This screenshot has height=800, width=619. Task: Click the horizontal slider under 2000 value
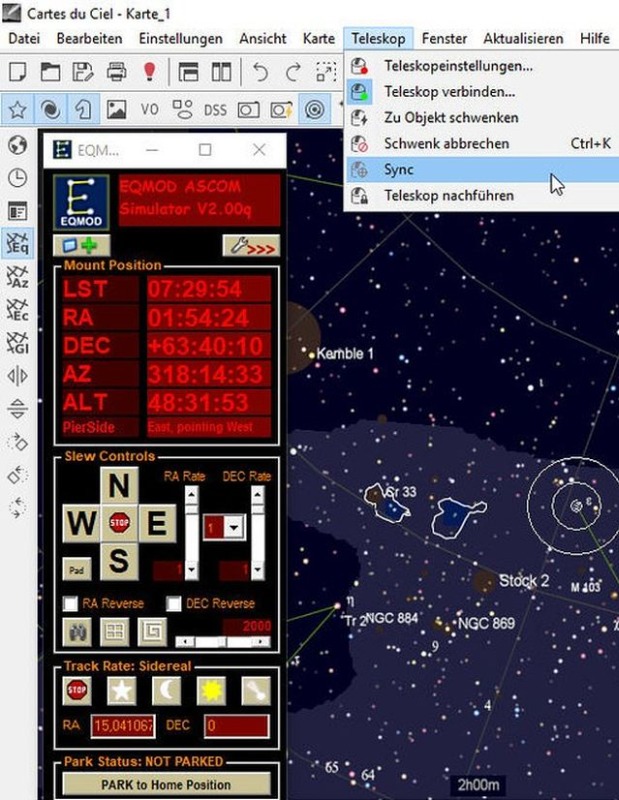223,641
